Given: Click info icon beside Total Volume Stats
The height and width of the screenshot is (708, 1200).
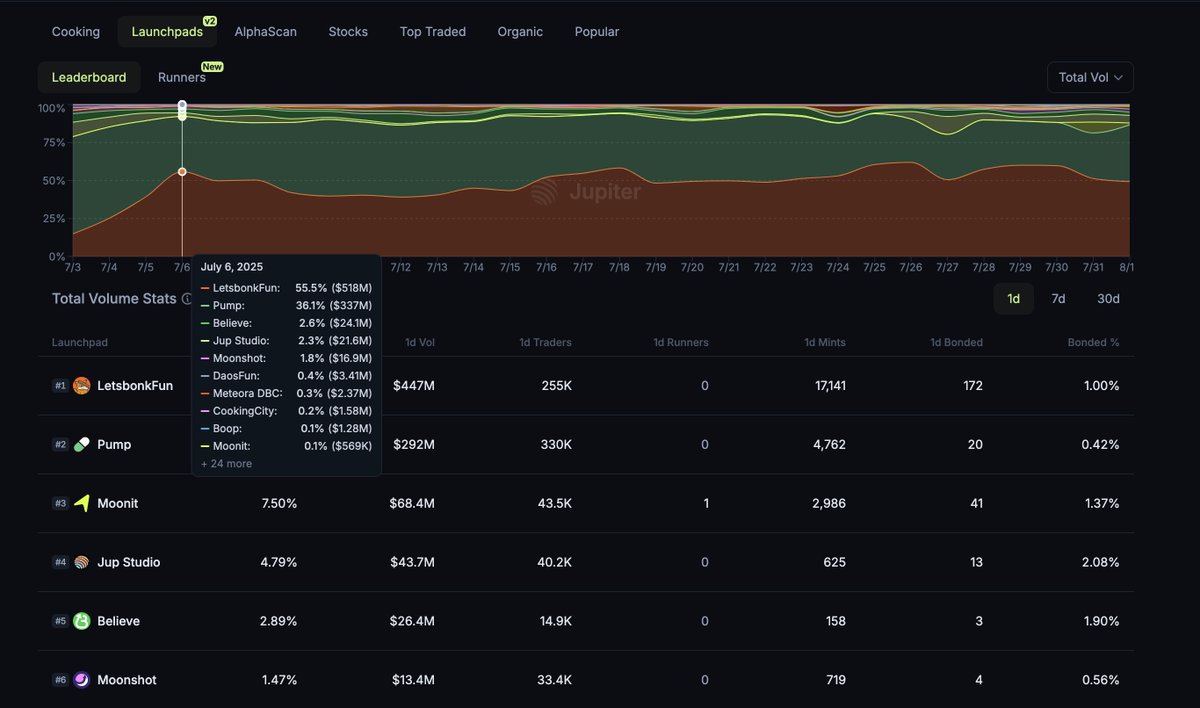Looking at the screenshot, I should [x=187, y=299].
